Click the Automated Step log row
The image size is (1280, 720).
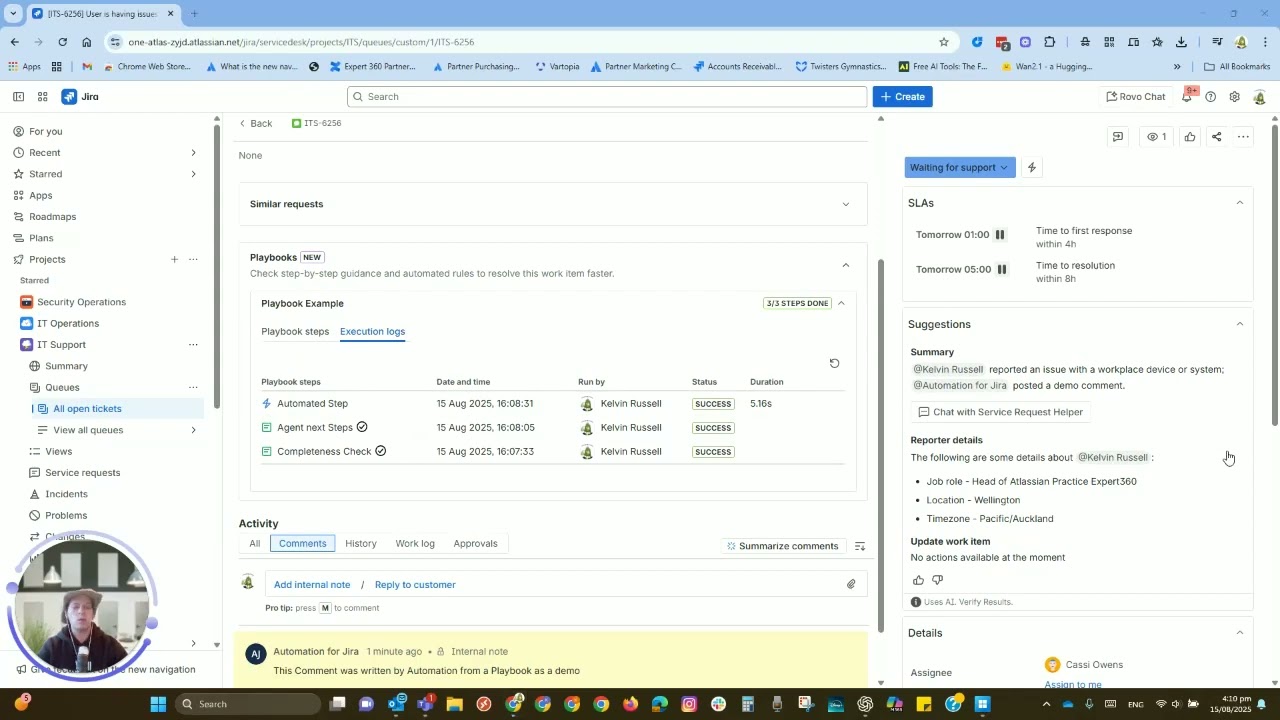point(553,404)
